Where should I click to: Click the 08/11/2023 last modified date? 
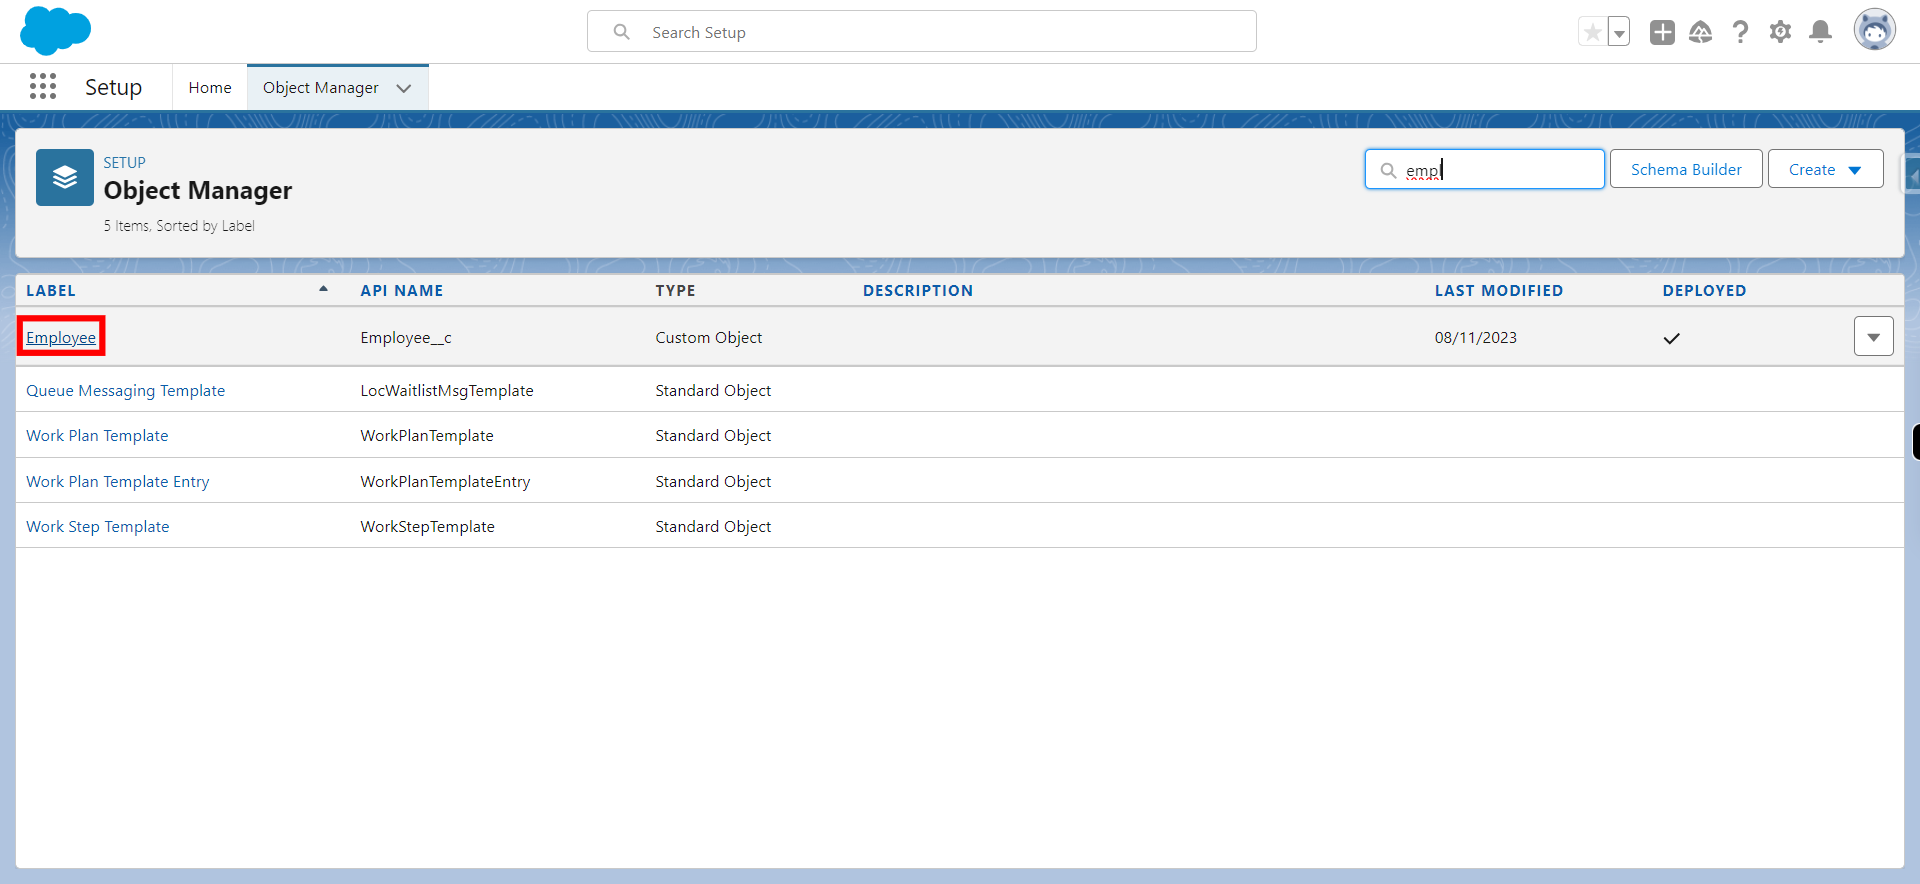coord(1476,338)
